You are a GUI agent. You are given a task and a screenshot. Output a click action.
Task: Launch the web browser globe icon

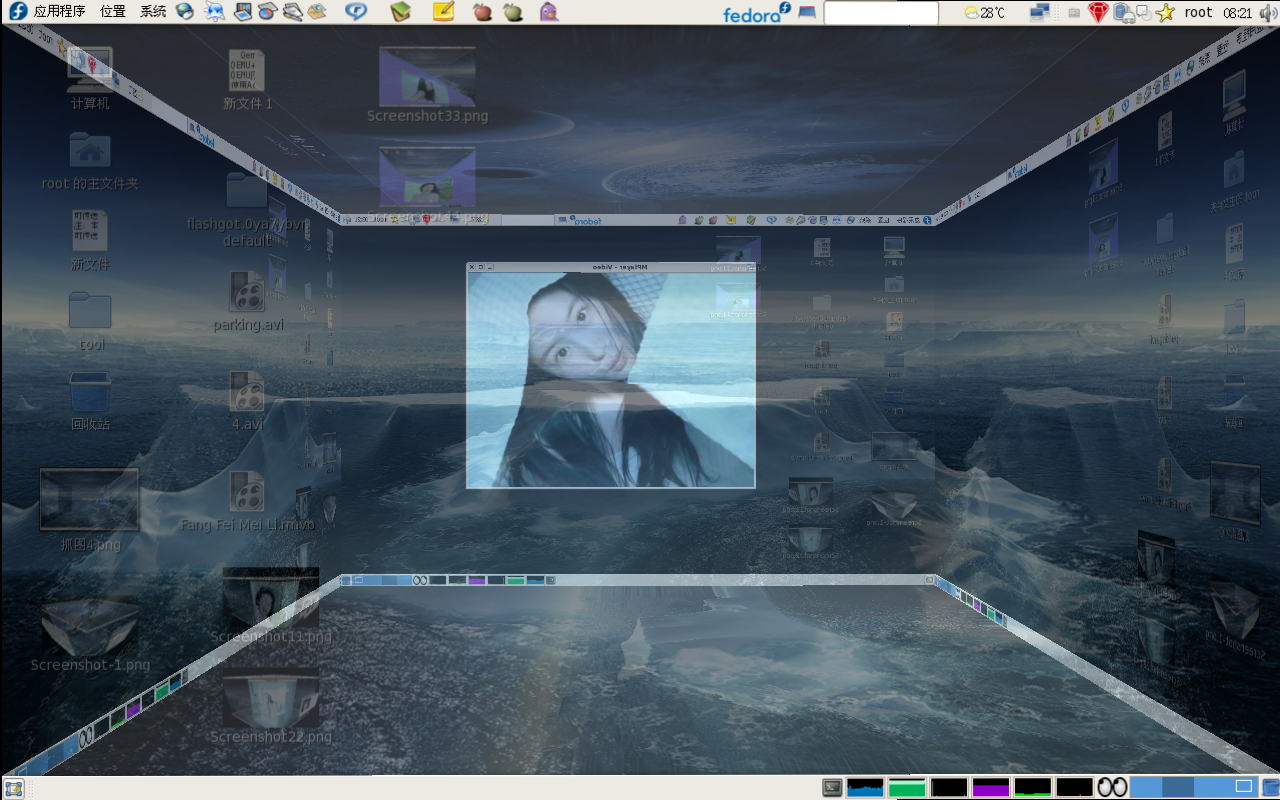pos(185,12)
